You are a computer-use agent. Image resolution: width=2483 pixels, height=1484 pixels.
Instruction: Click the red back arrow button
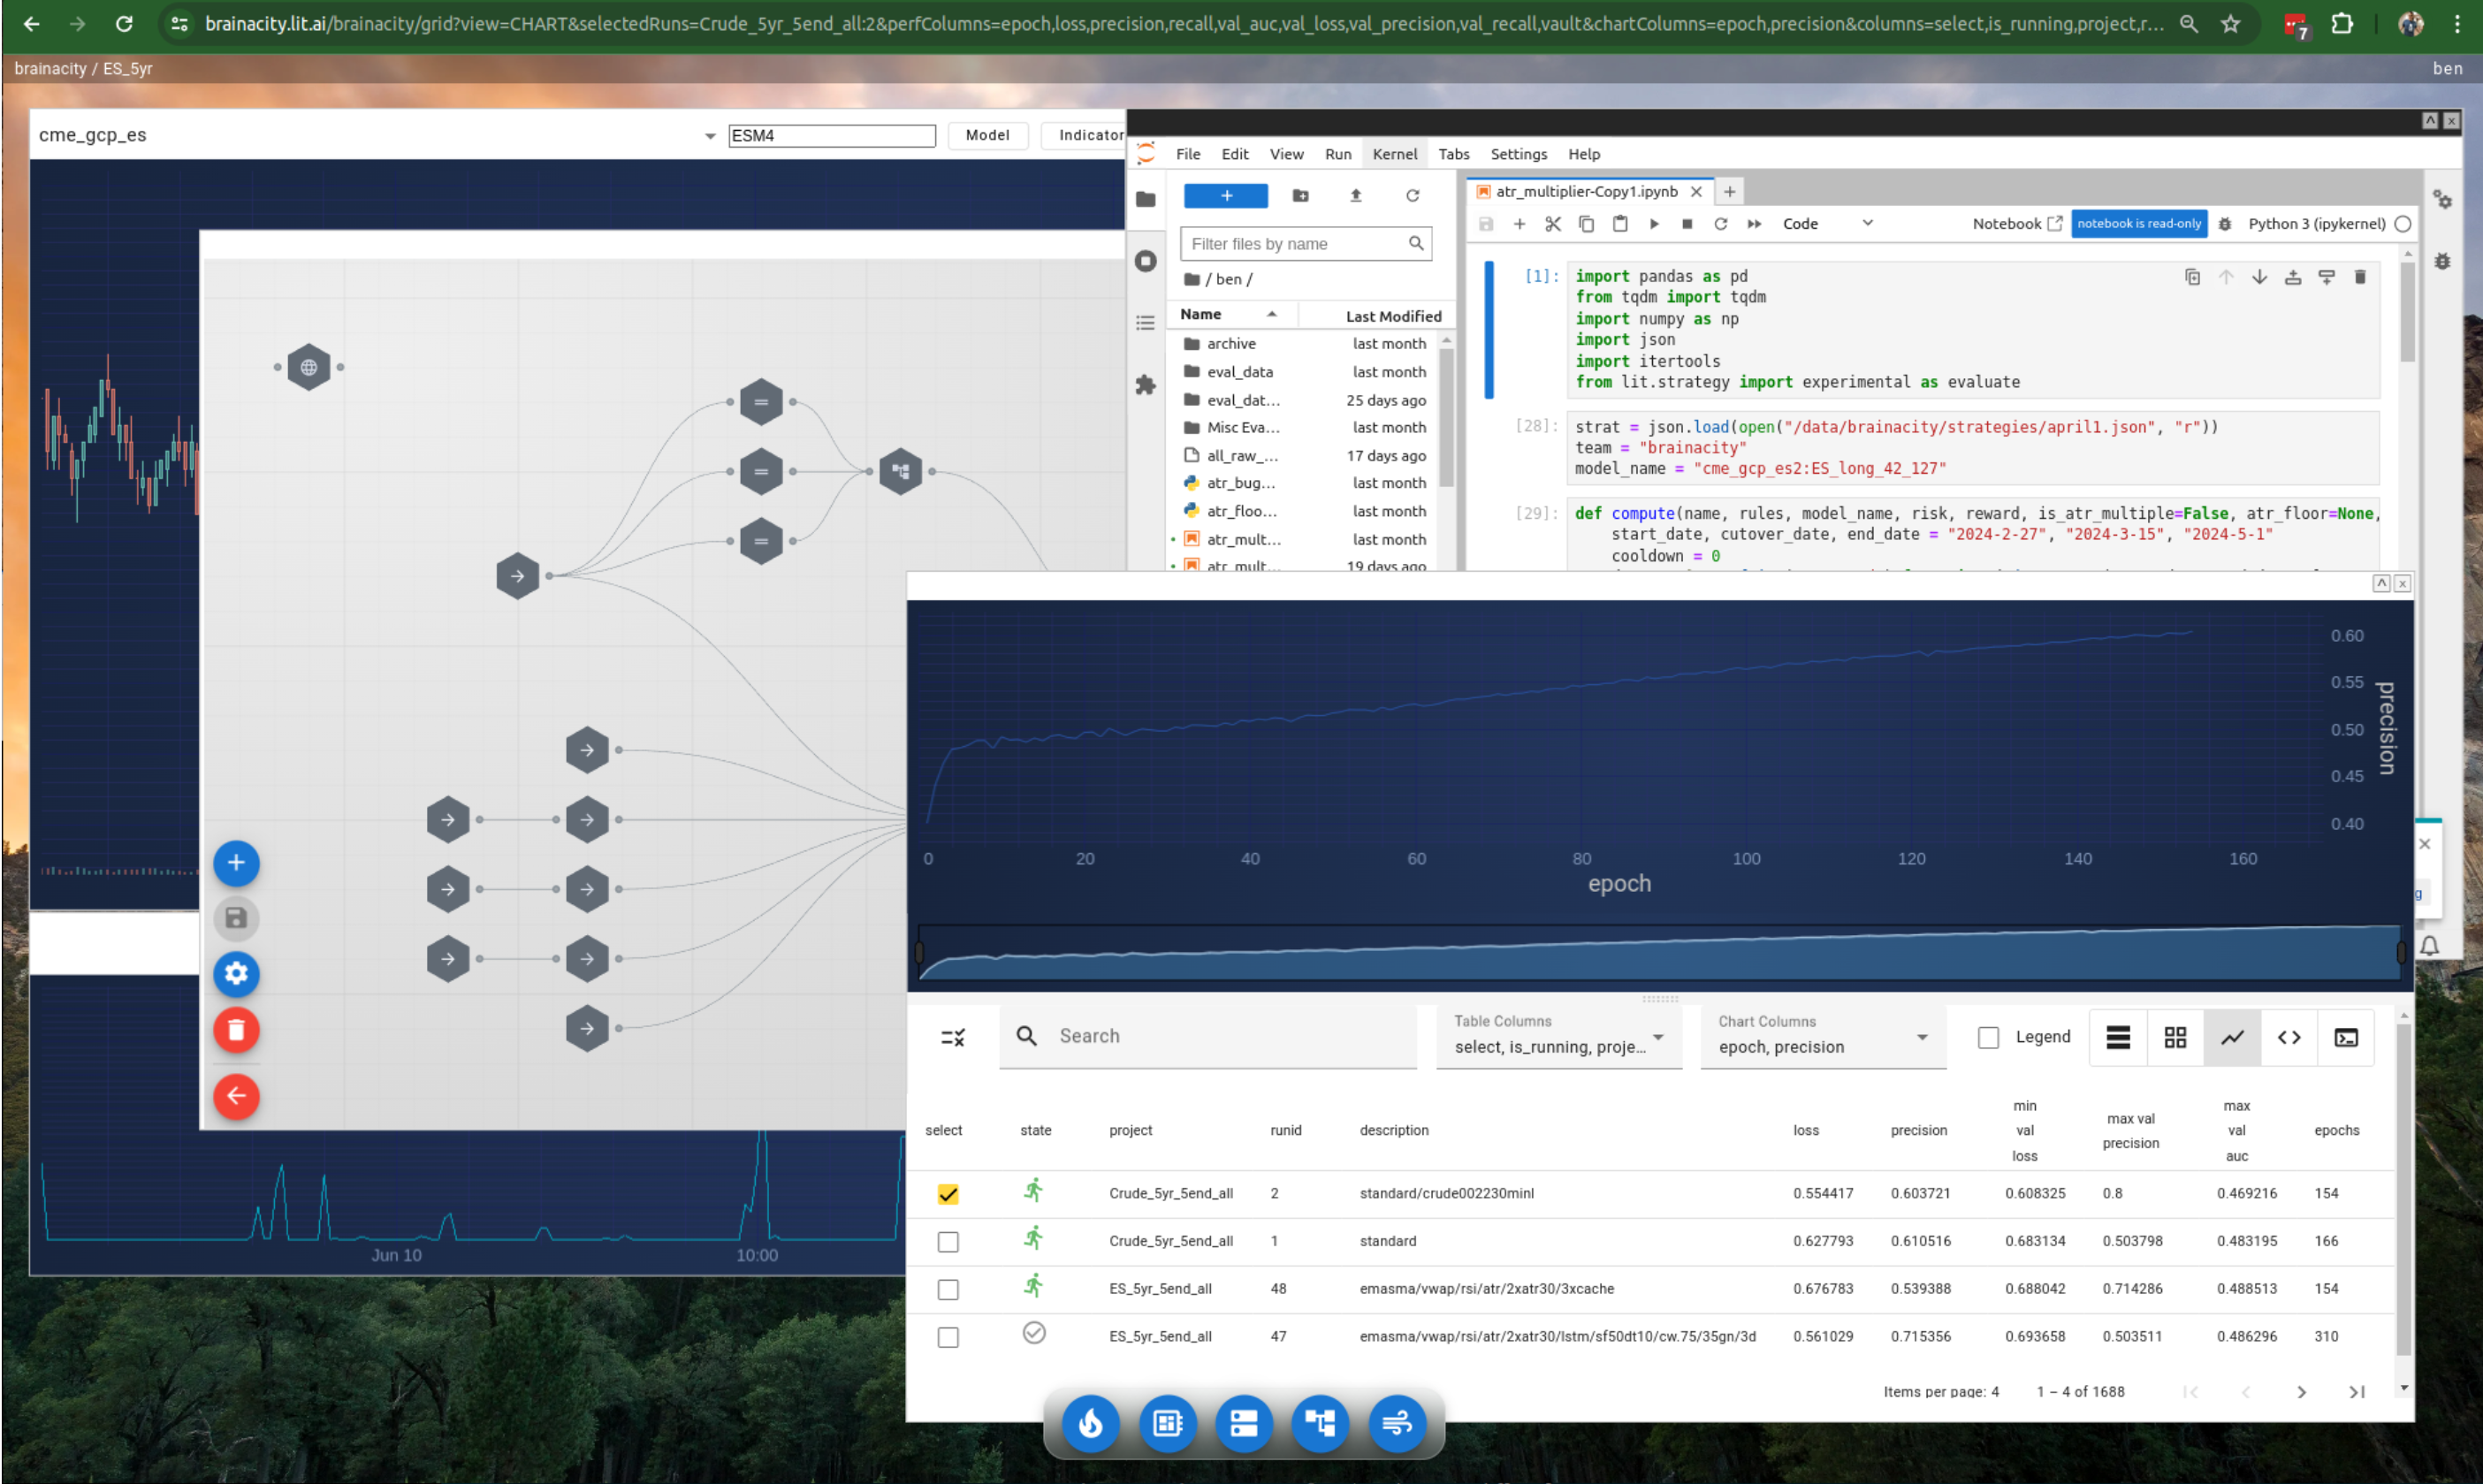236,1095
